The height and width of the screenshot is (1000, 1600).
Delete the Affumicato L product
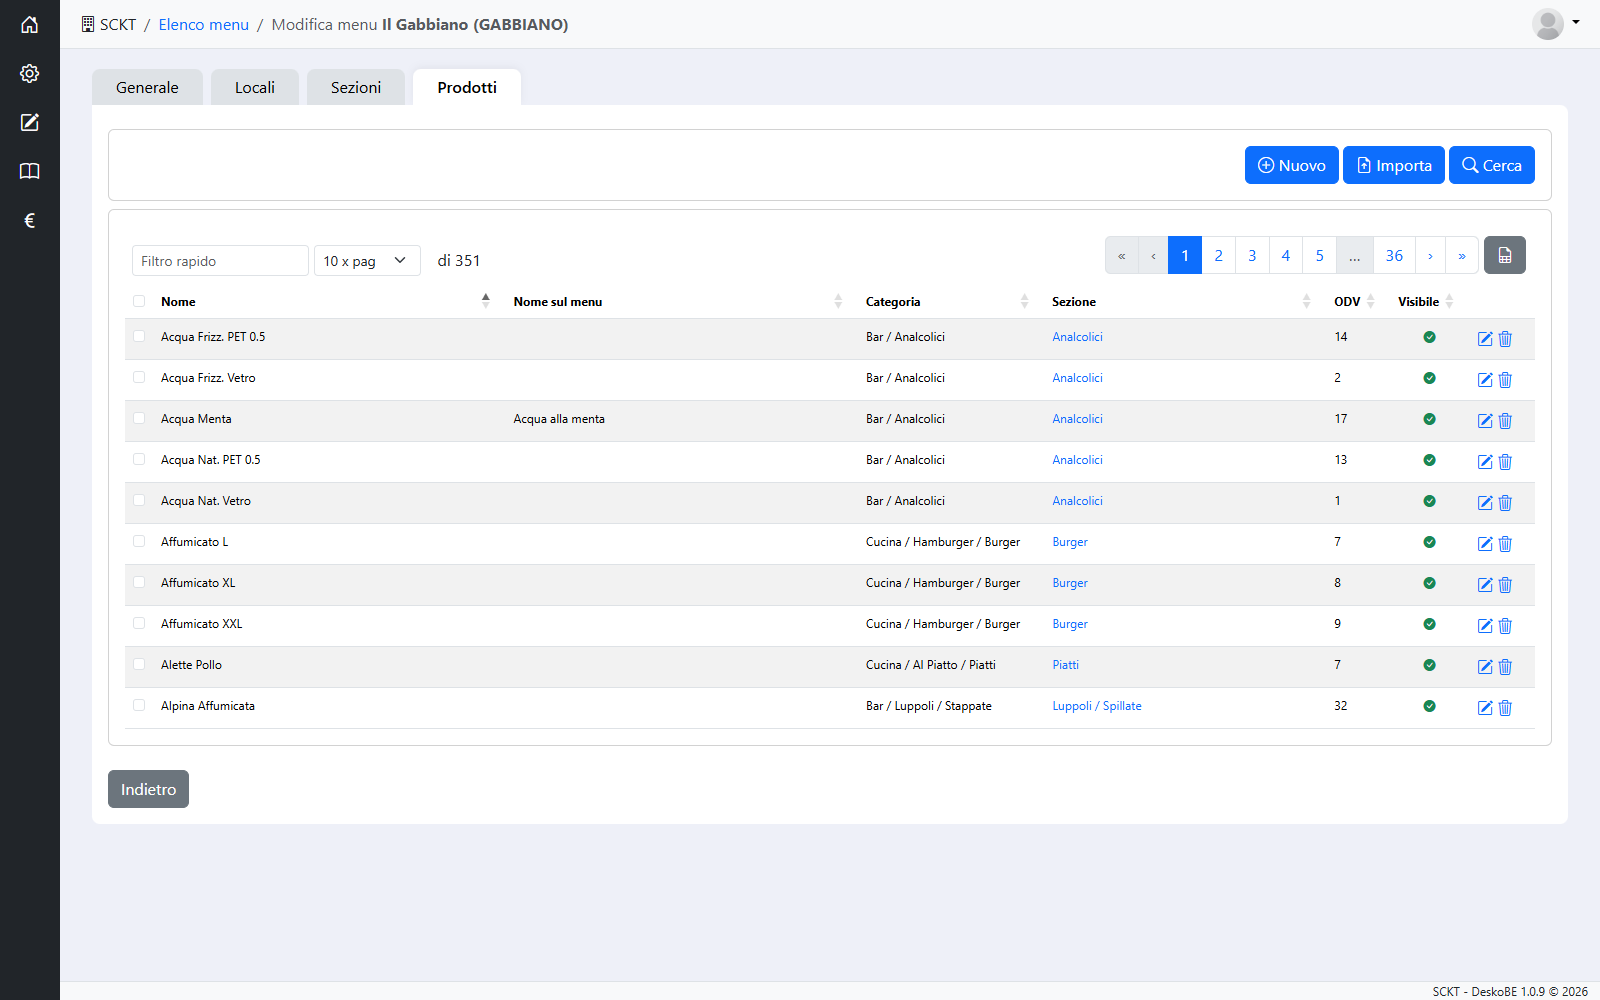1505,544
